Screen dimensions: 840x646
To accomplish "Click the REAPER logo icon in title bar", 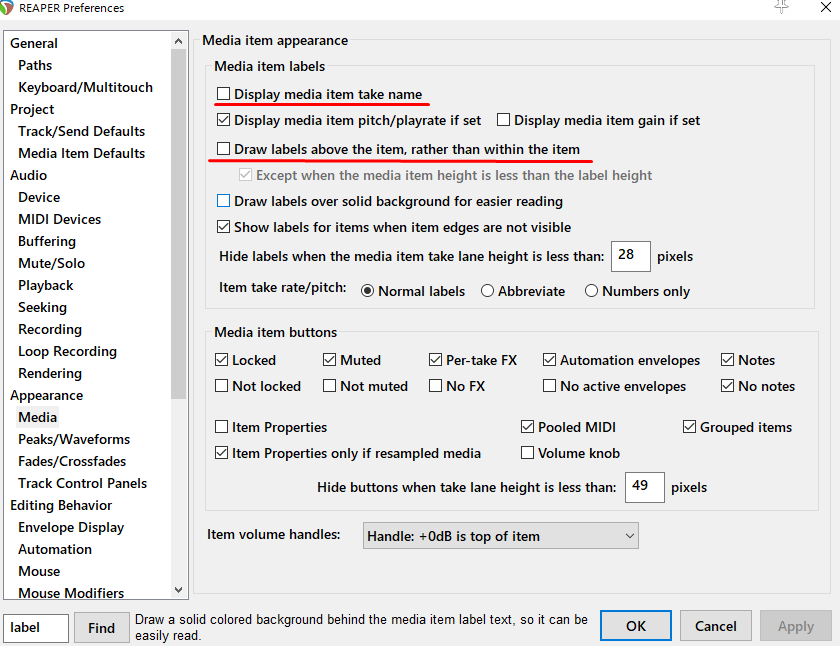I will (6, 7).
